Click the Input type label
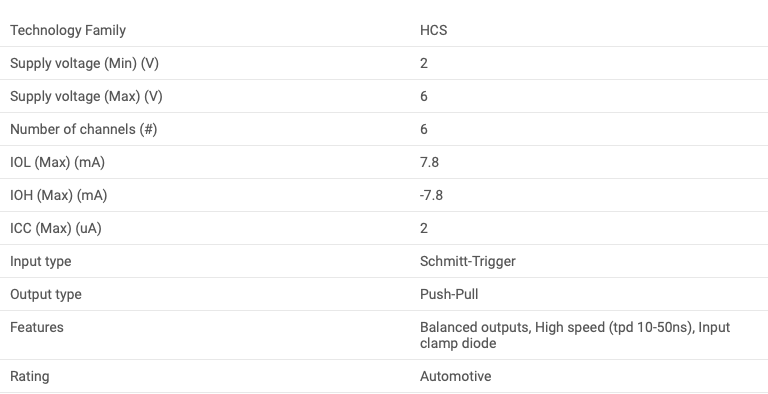768x394 pixels. coord(41,262)
